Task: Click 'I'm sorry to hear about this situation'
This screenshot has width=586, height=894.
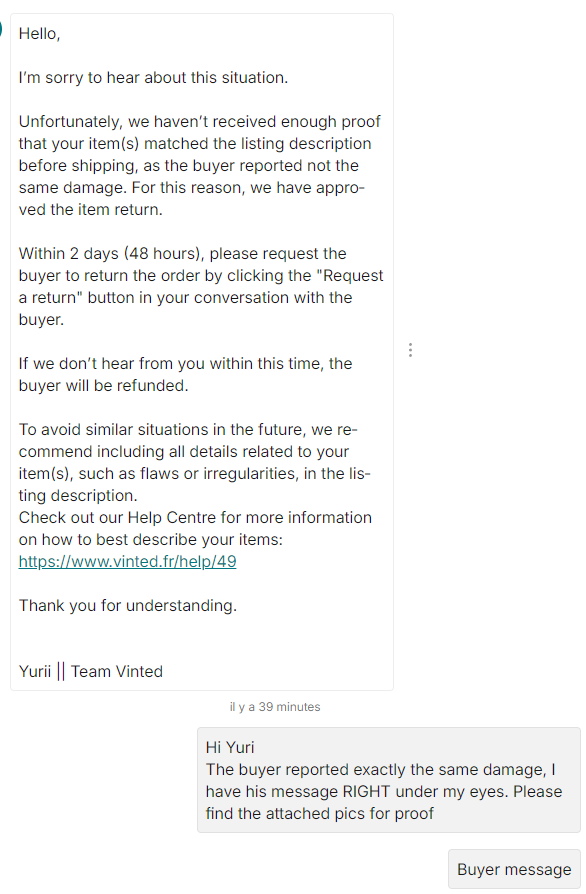Action: pos(153,78)
